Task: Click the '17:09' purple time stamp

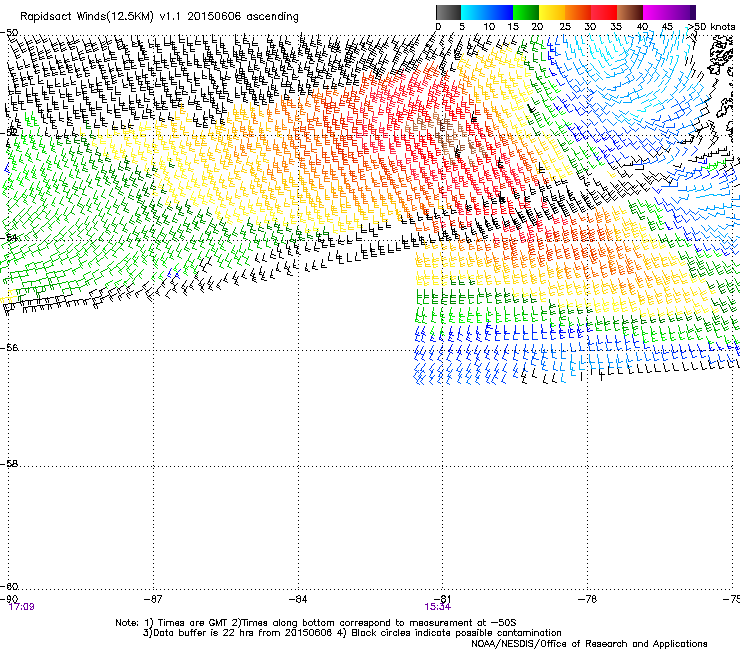Action: pyautogui.click(x=21, y=607)
